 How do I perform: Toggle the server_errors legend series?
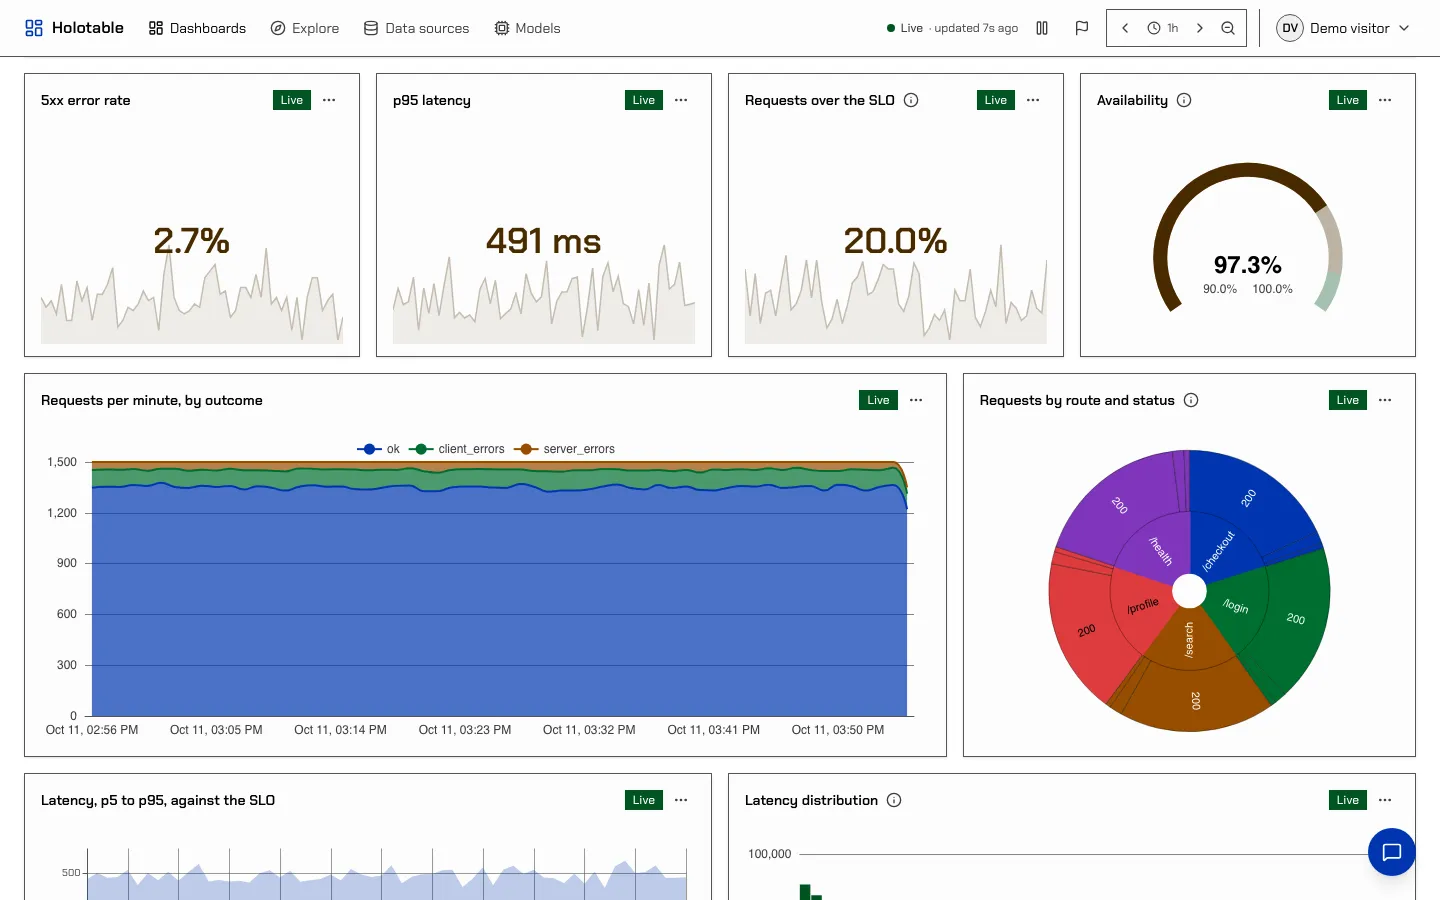(x=565, y=449)
